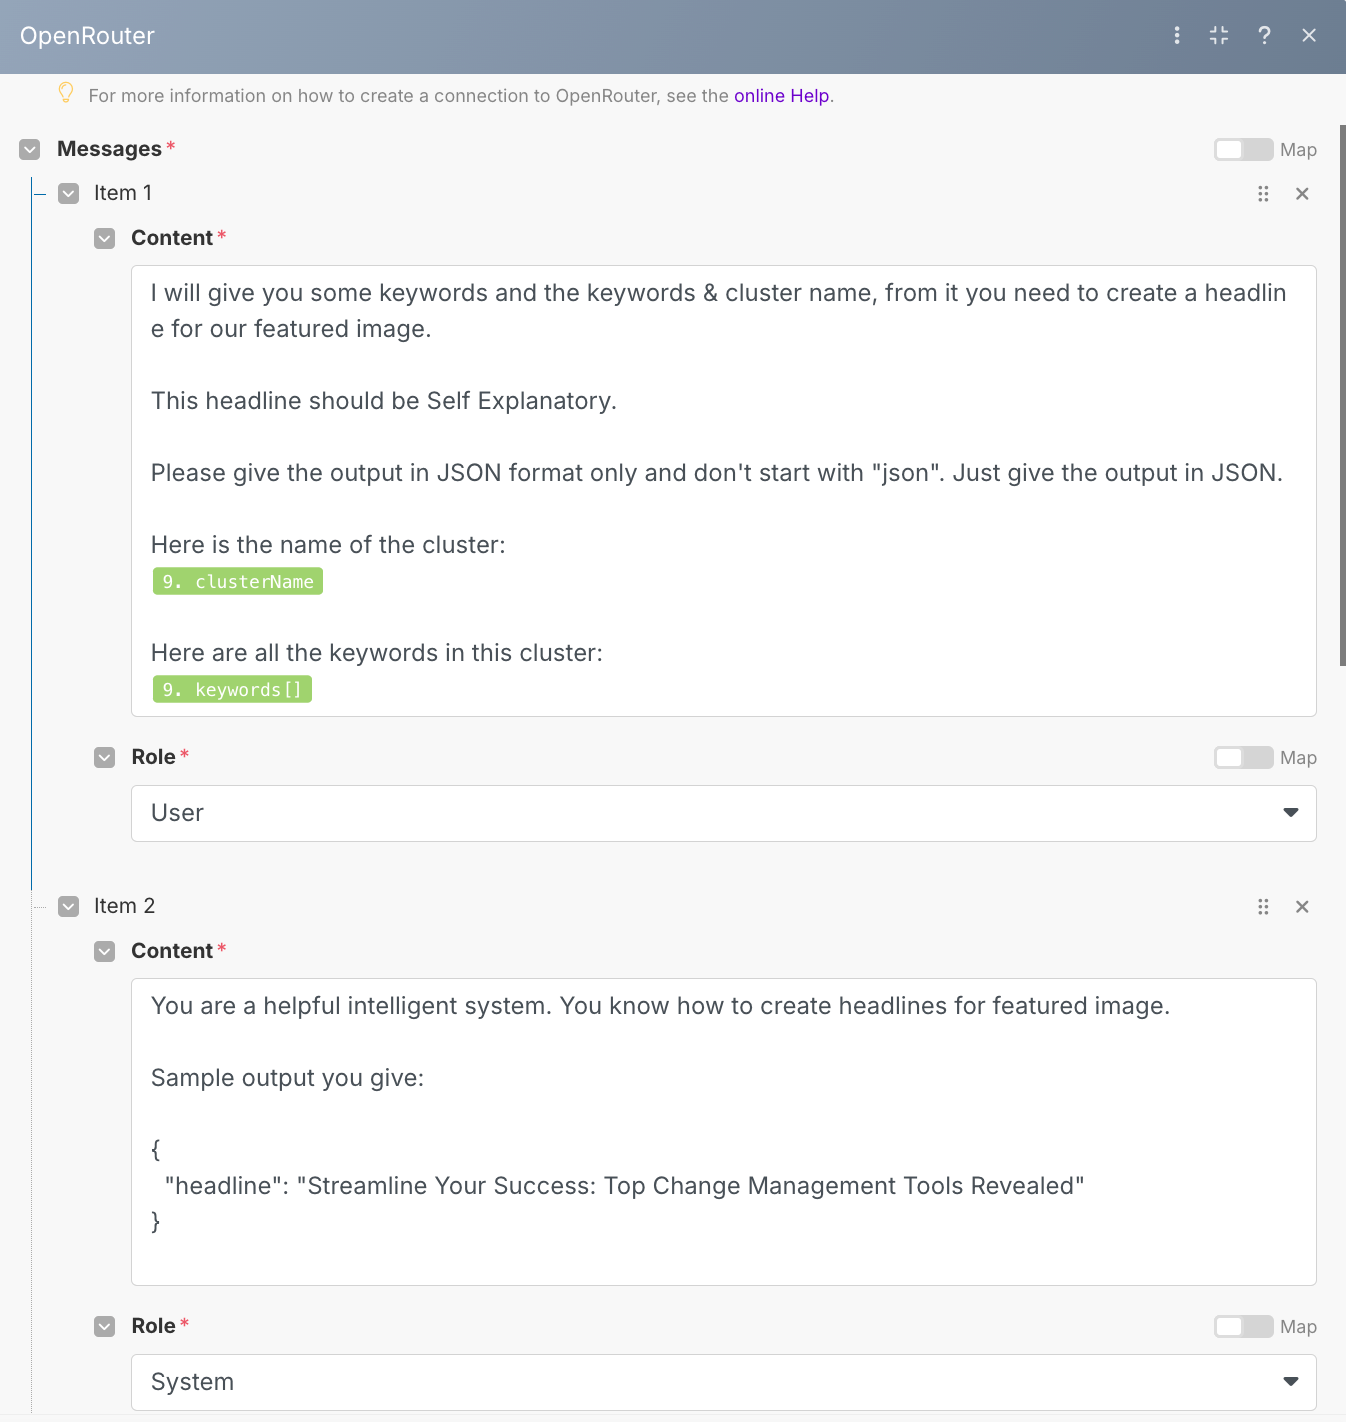Image resolution: width=1346 pixels, height=1422 pixels.
Task: Grab the Item 1 drag handle
Action: (x=1263, y=194)
